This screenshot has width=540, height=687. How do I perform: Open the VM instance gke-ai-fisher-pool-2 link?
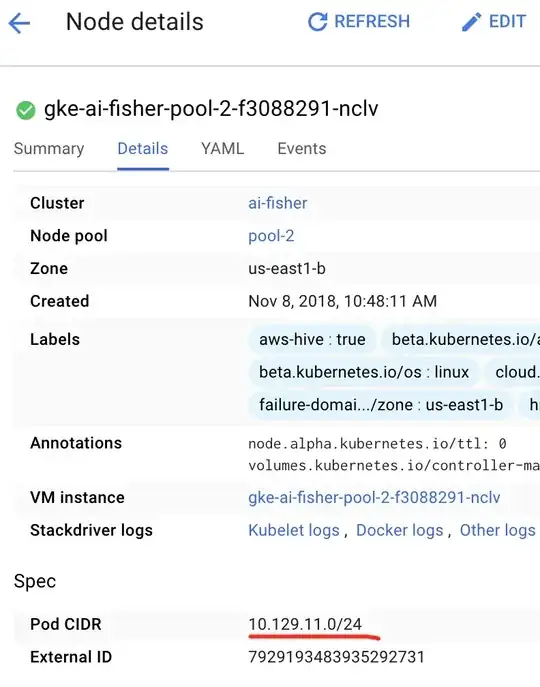click(374, 497)
